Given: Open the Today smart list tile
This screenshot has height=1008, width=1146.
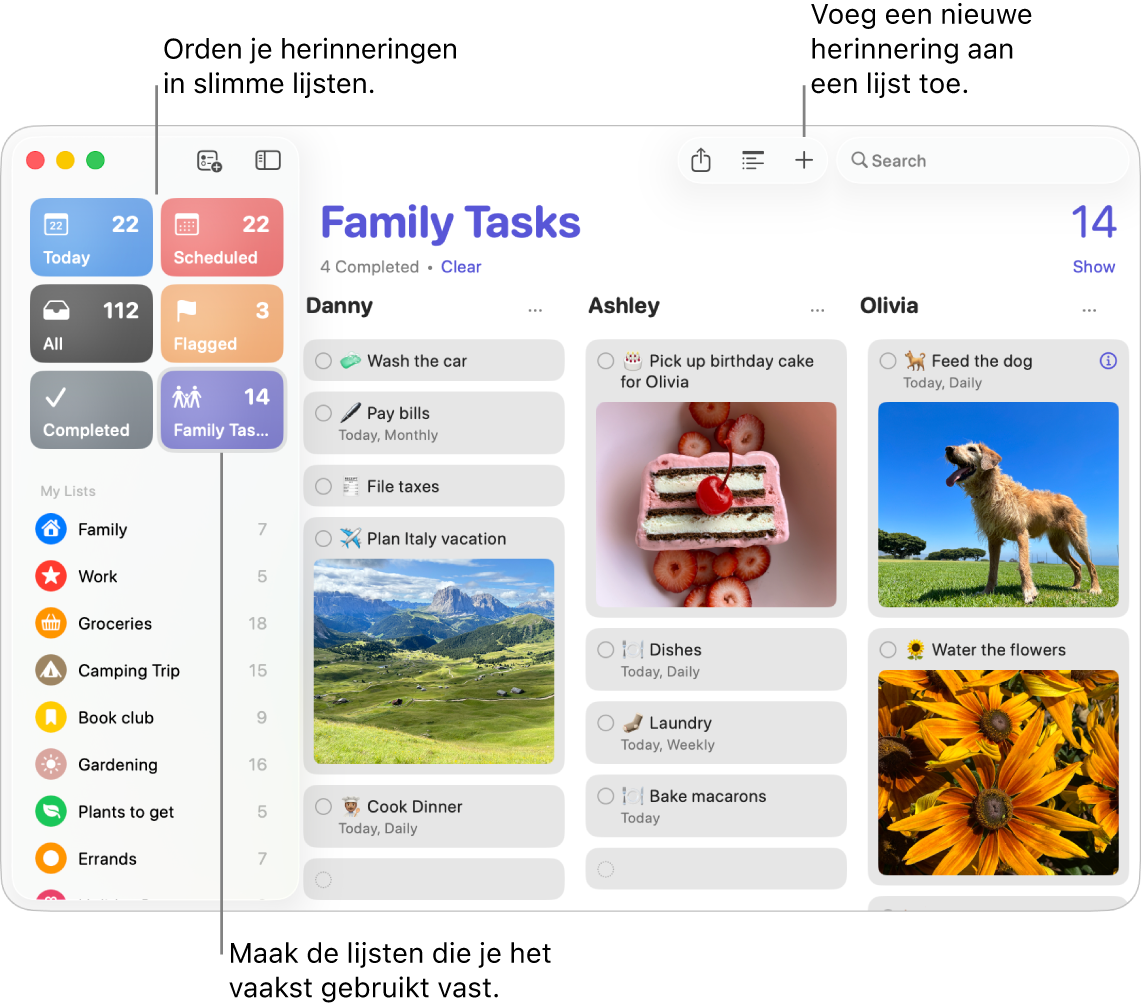Looking at the screenshot, I should pyautogui.click(x=91, y=238).
